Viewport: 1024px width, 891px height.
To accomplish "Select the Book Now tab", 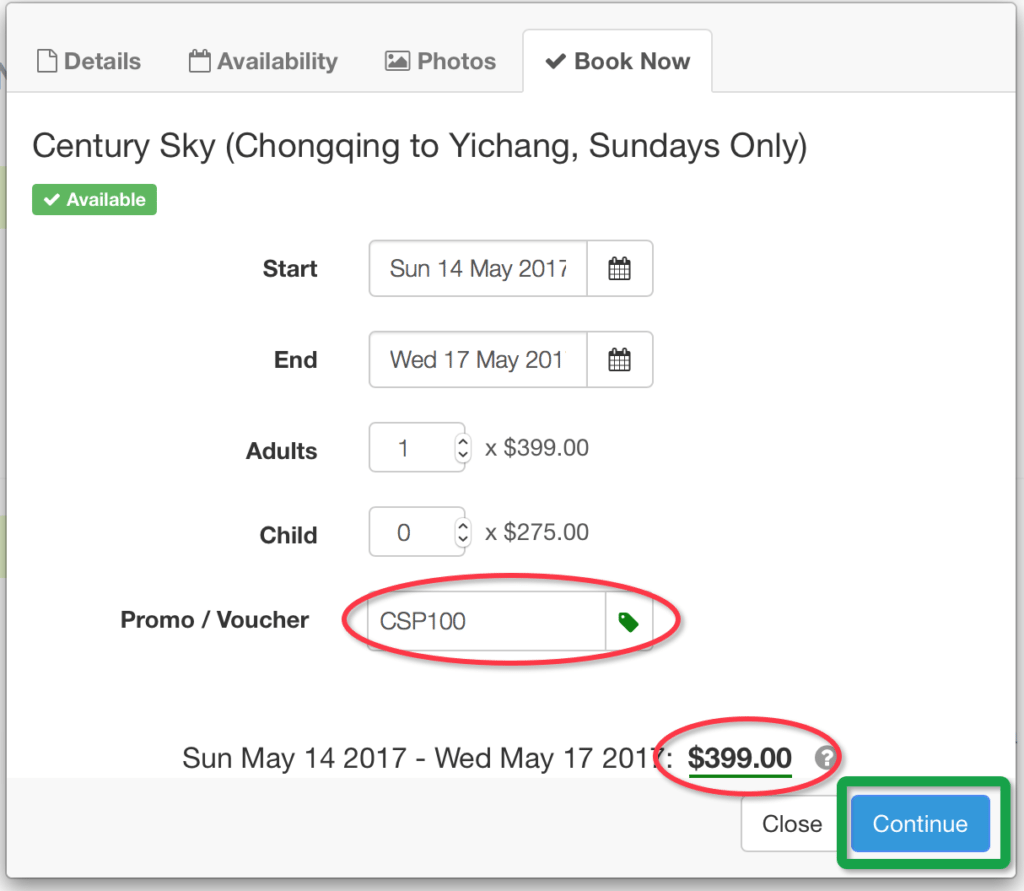I will point(617,61).
